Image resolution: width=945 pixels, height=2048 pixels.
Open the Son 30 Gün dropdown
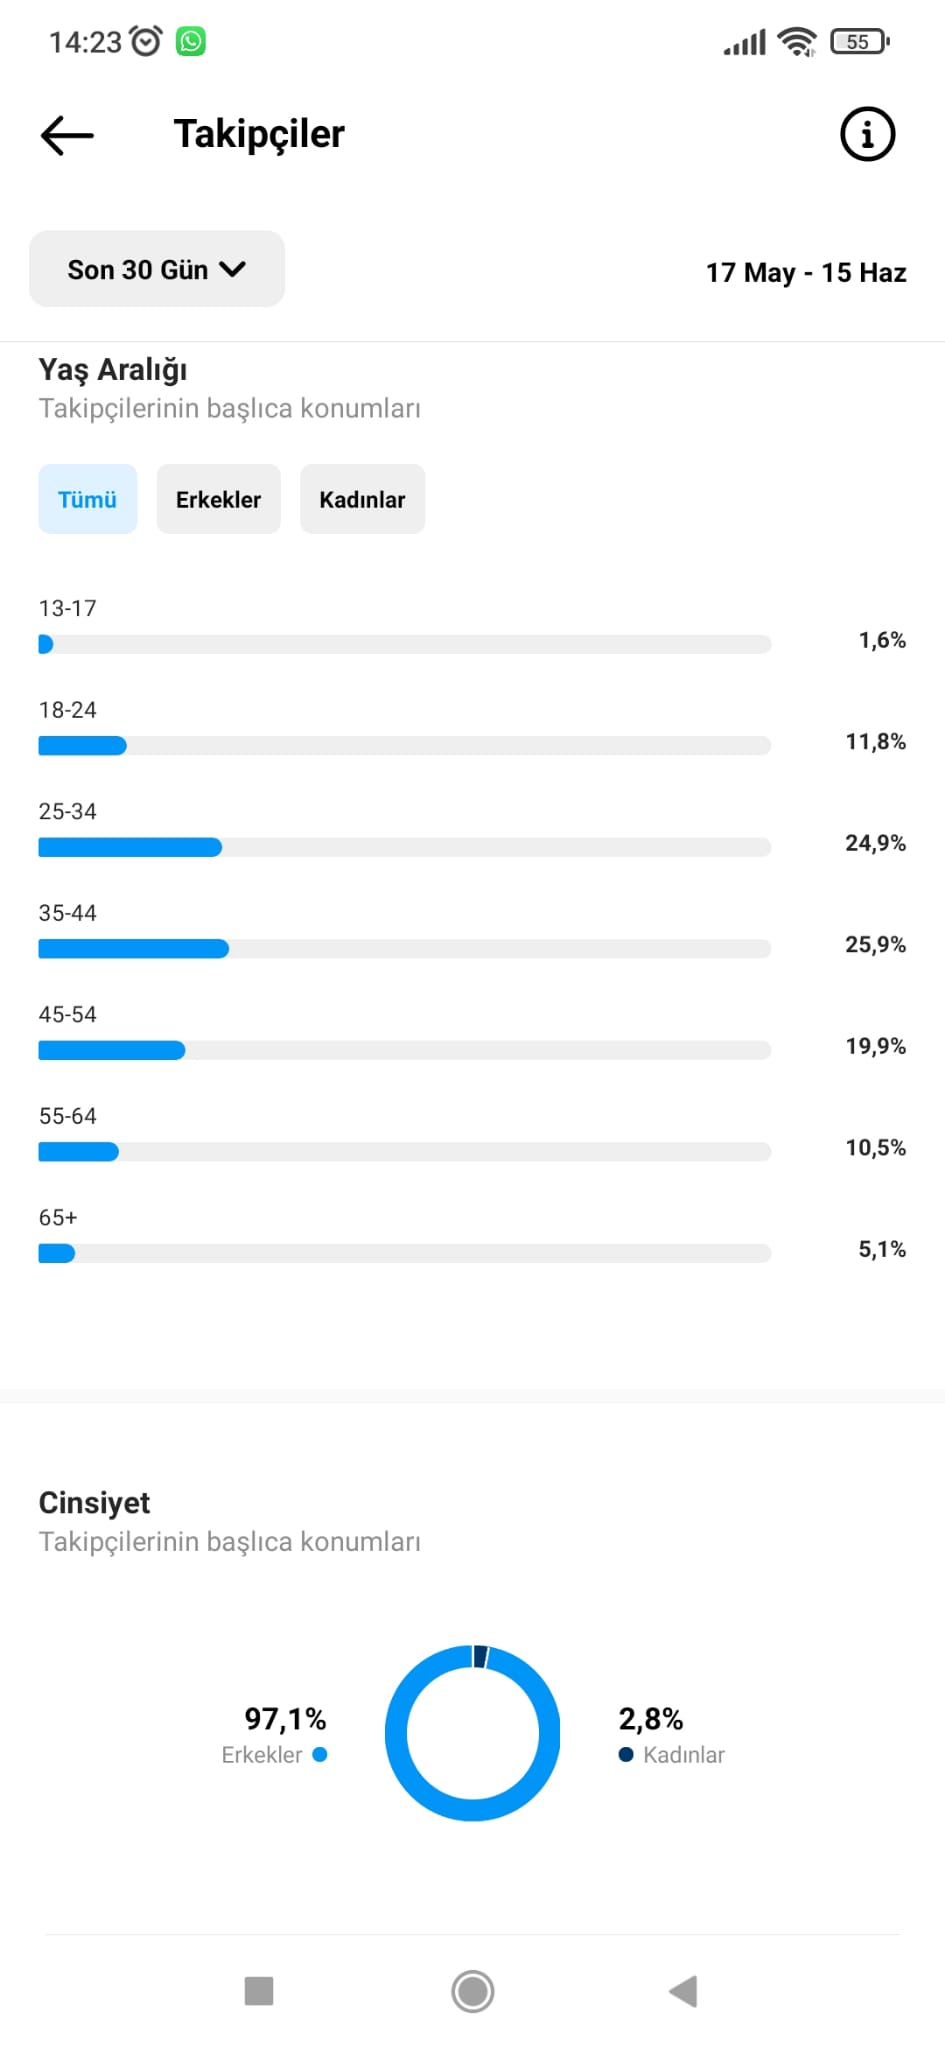157,269
